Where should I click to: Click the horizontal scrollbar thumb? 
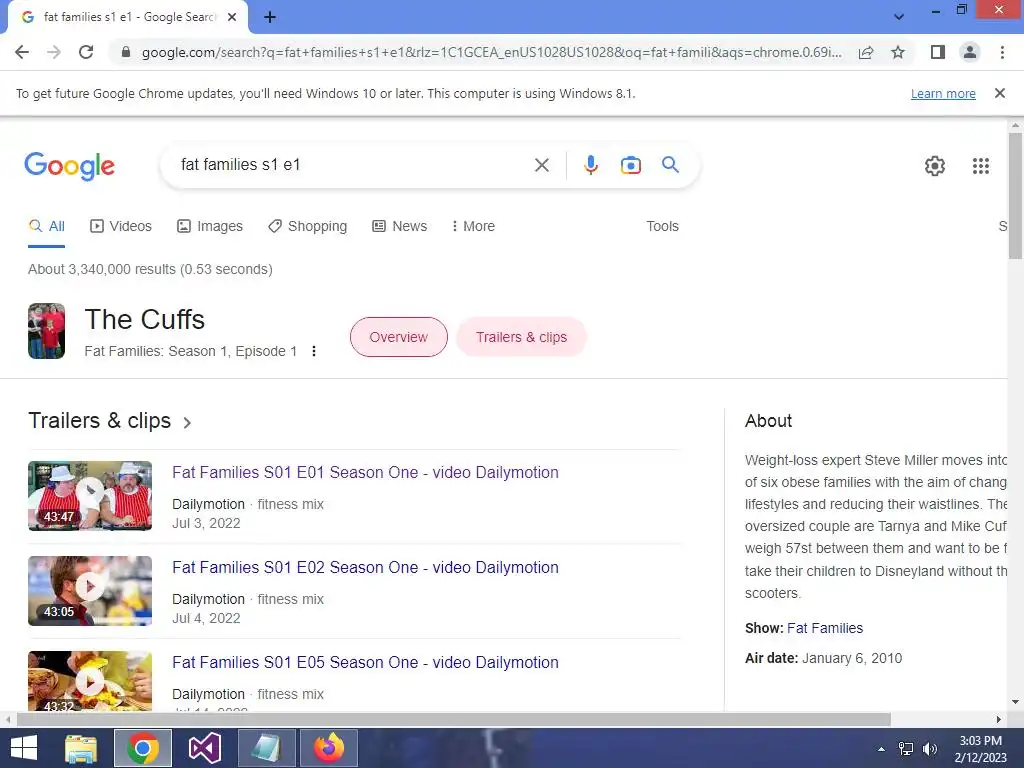(454, 719)
